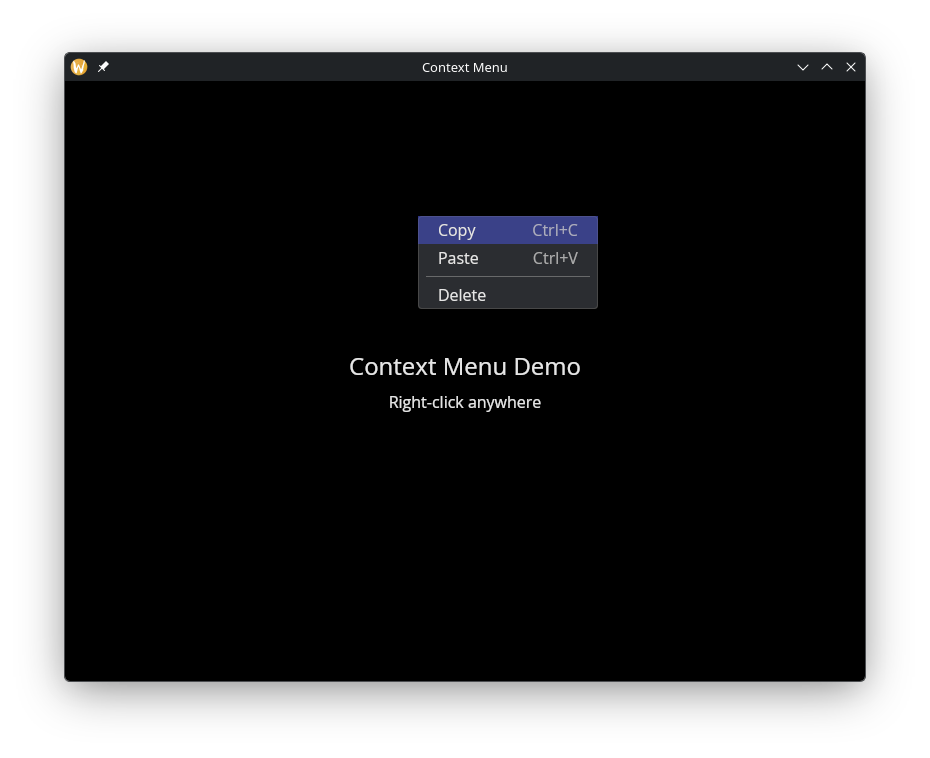Click the chevron next to the close button

[x=827, y=67]
